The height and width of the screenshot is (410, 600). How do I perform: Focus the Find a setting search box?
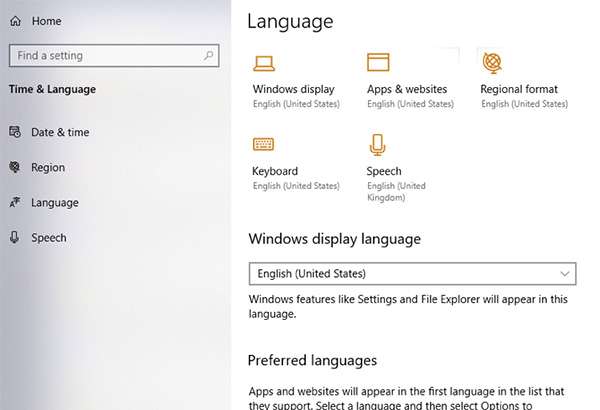114,56
